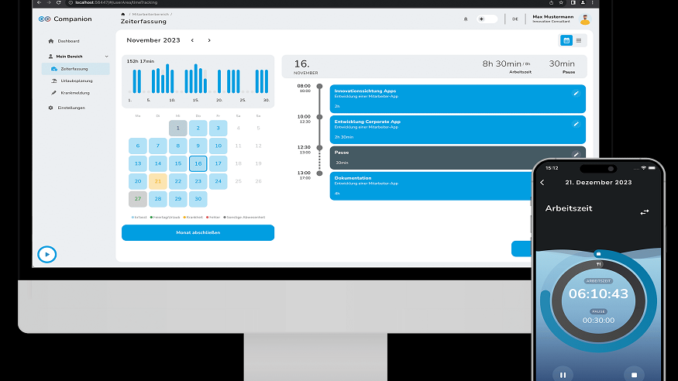The height and width of the screenshot is (381, 678).
Task: Select November 9 in calendar
Action: point(198,146)
